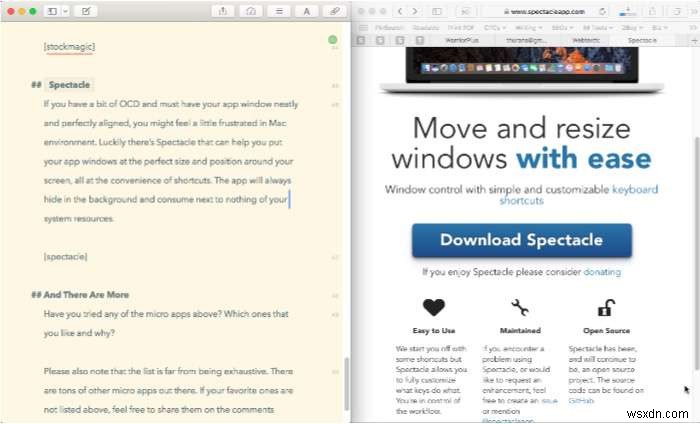Click the www.spectacleapp.com address field
This screenshot has height=424, width=700.
[544, 12]
